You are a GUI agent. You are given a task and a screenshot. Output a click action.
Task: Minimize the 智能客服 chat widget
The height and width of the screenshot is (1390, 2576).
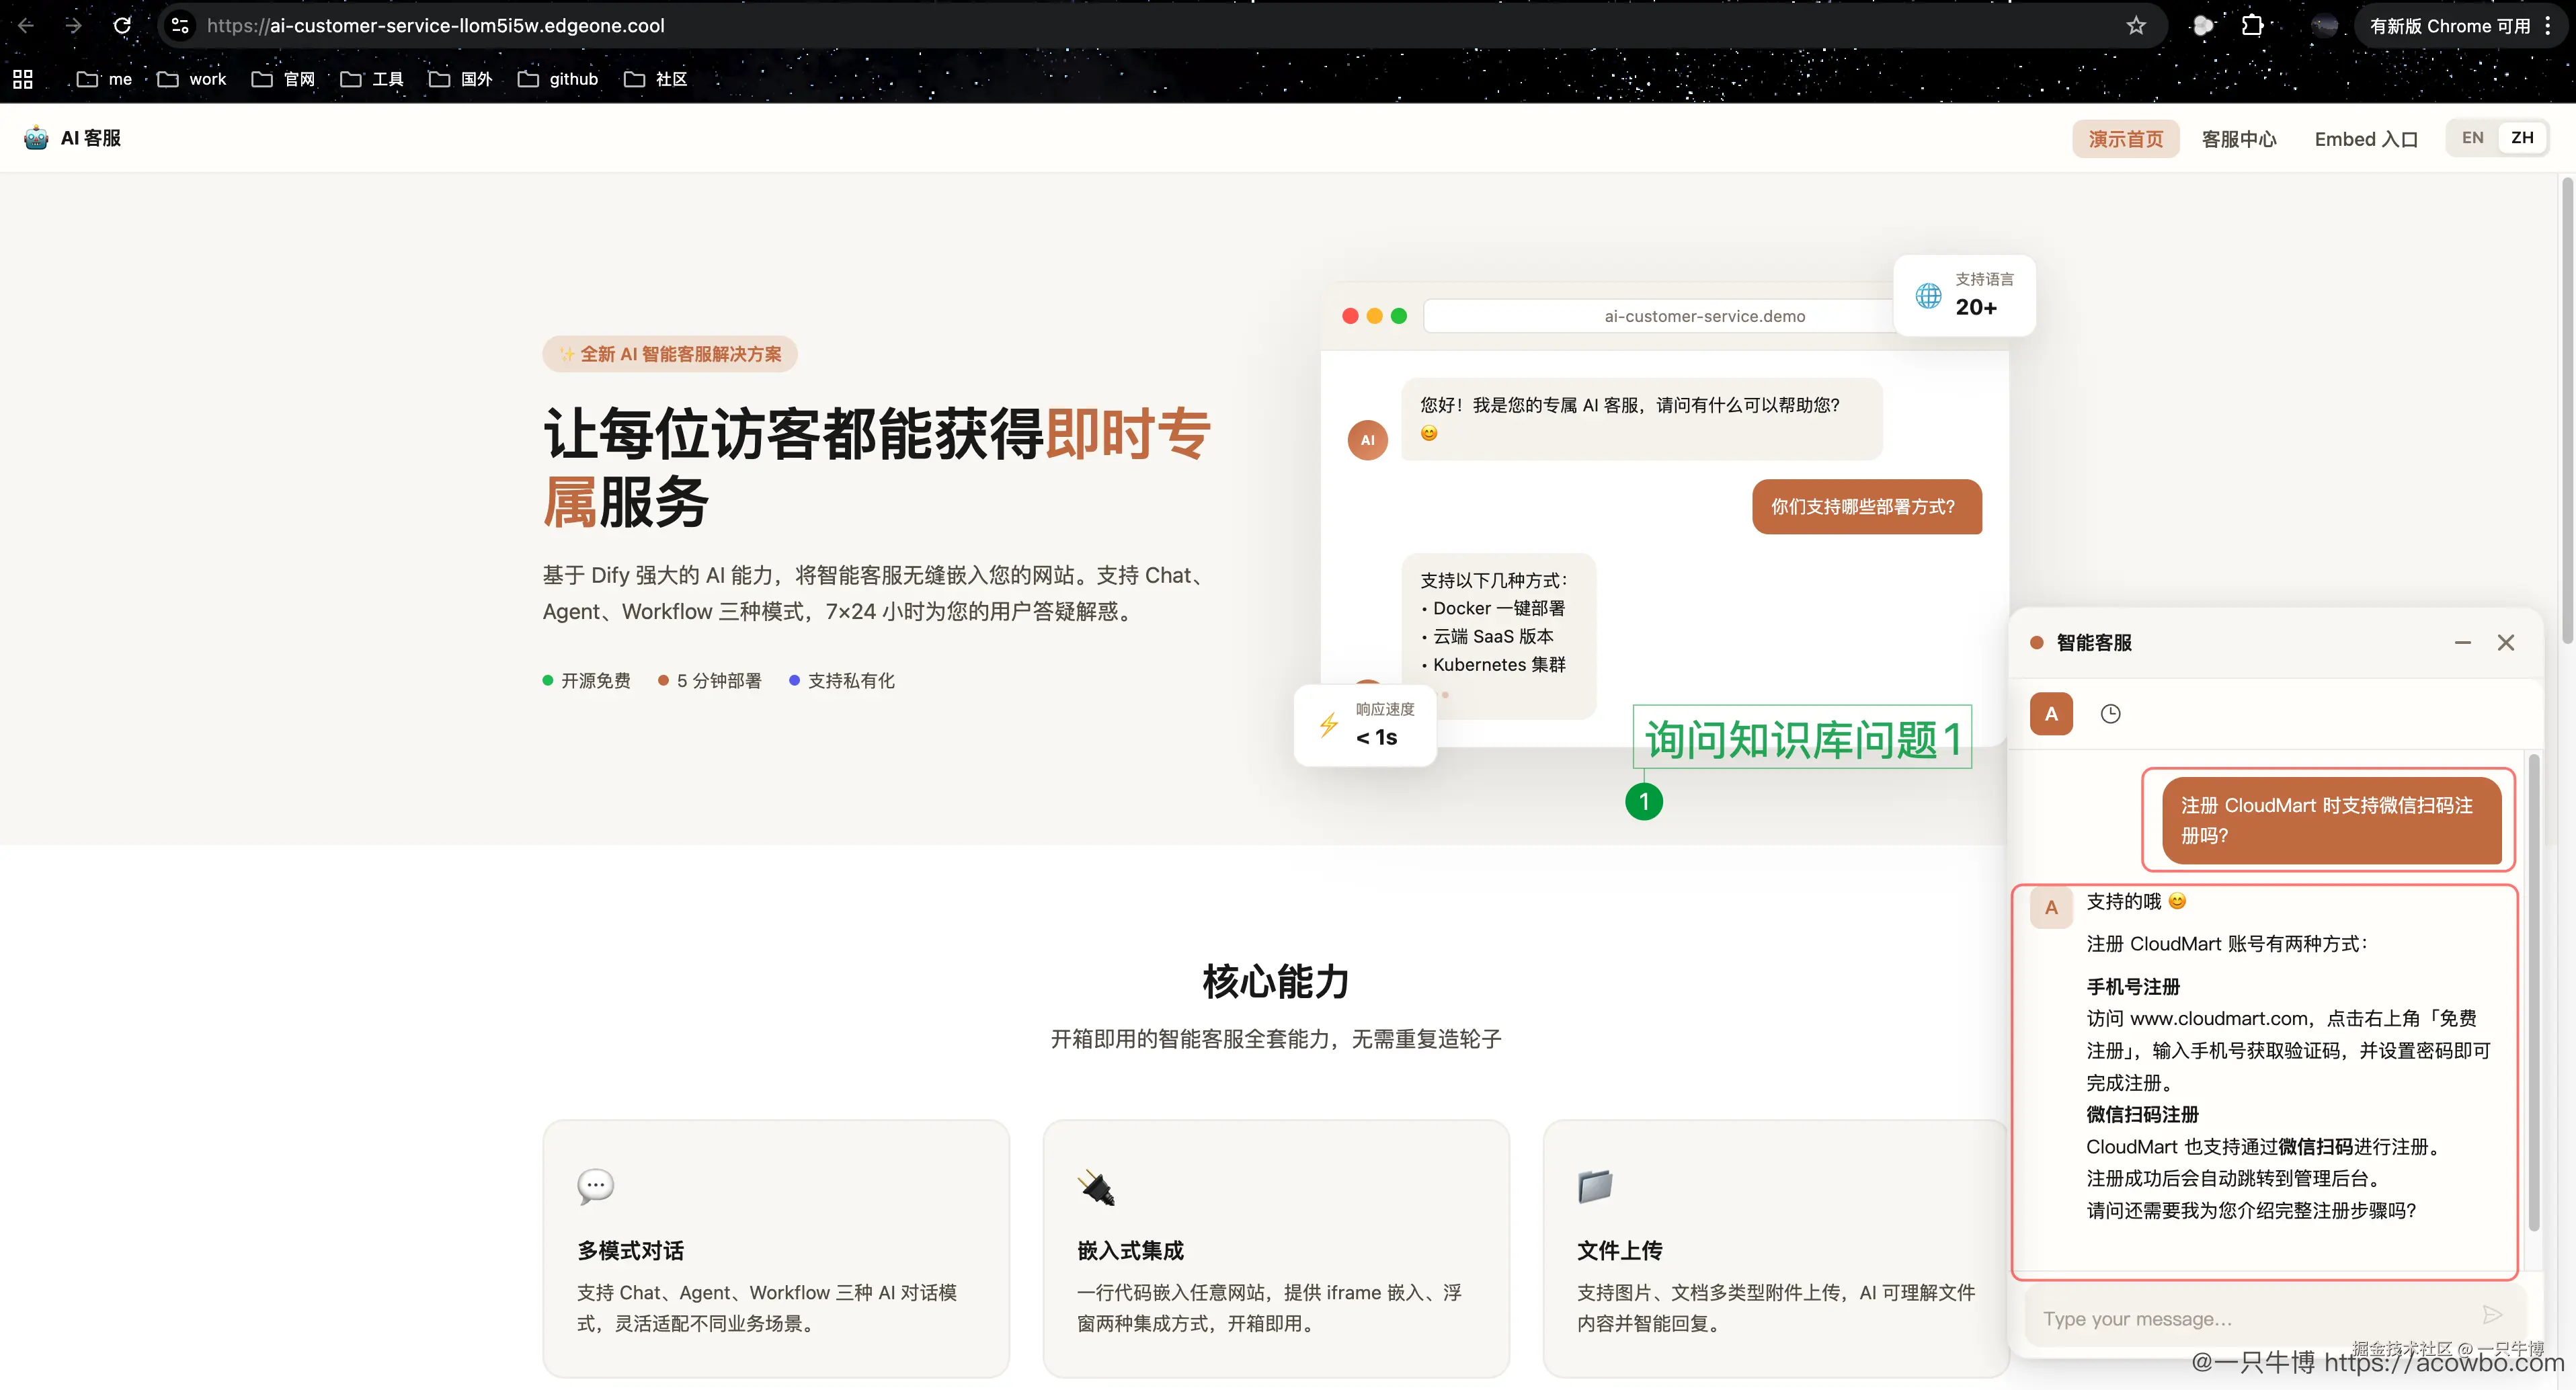[x=2462, y=642]
